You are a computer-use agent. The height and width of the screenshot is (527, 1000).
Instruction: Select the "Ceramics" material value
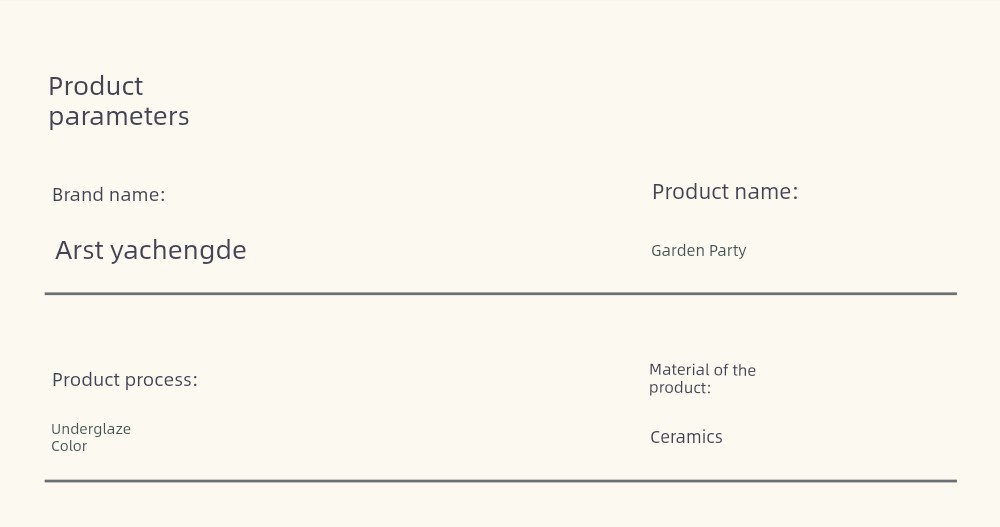point(686,437)
